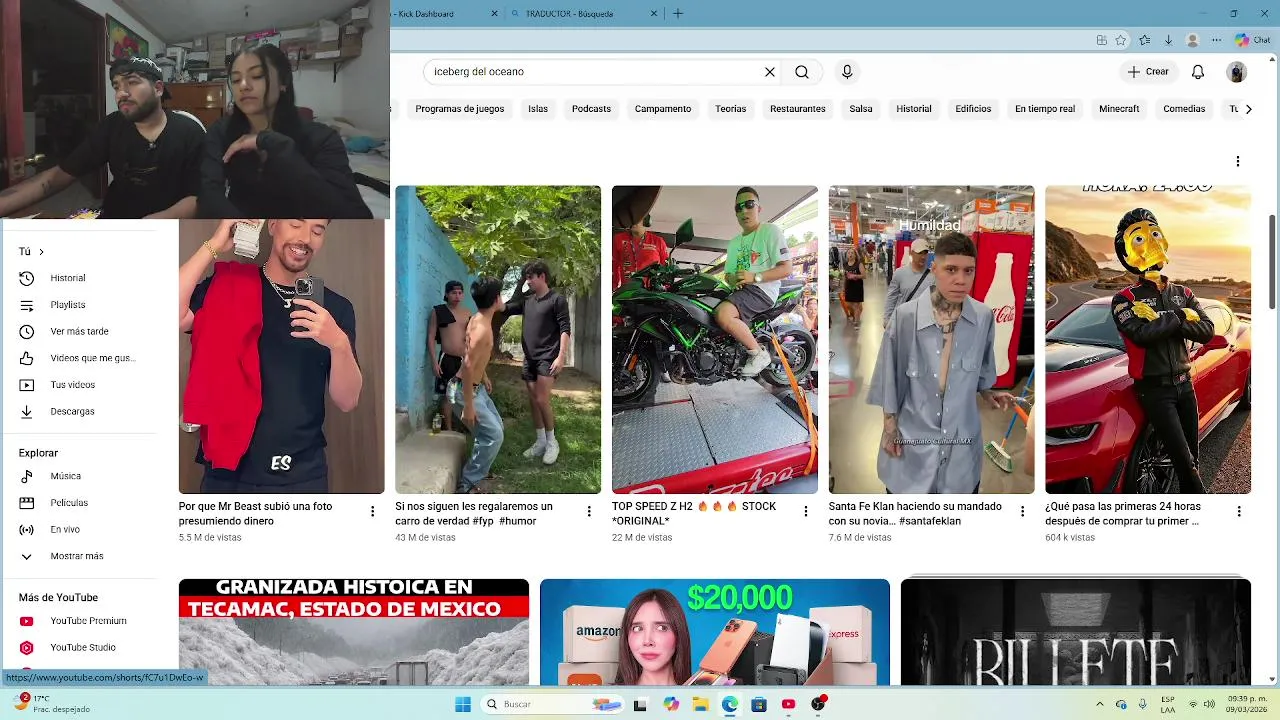Expand the 'Tú' section in sidebar
The image size is (1280, 720).
31,252
